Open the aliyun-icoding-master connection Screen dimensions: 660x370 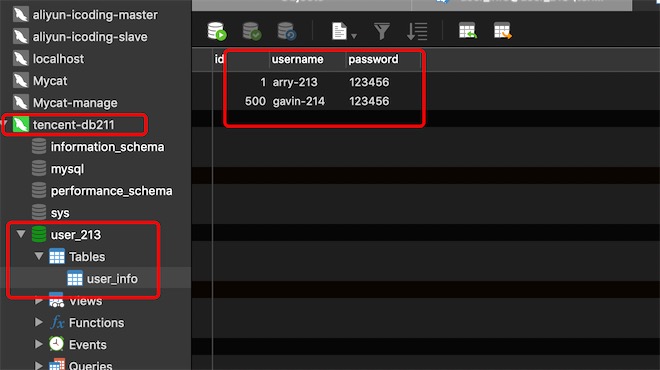(95, 15)
